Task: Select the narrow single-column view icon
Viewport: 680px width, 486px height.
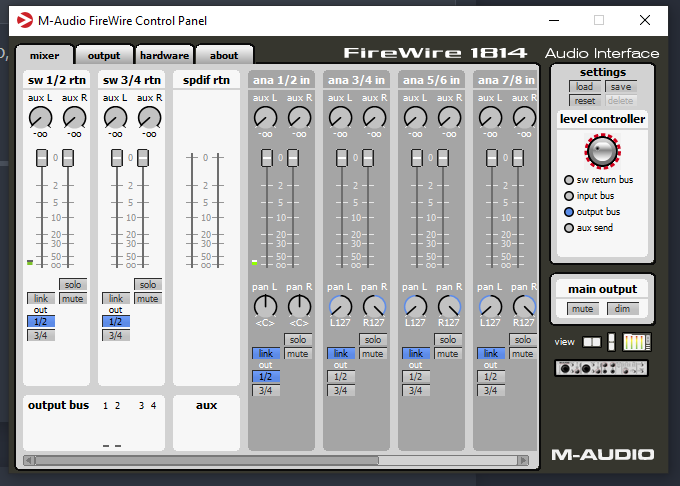Action: click(611, 342)
